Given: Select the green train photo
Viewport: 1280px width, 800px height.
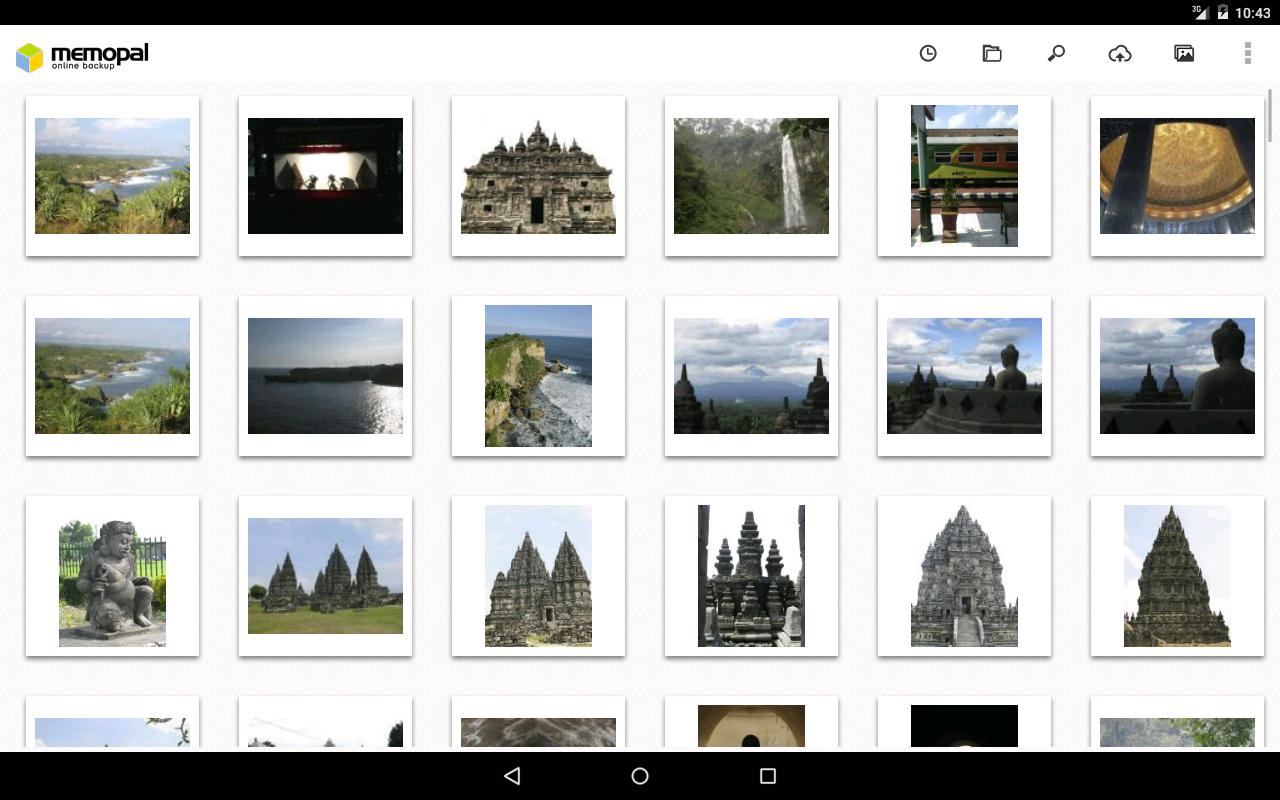Looking at the screenshot, I should click(x=964, y=176).
